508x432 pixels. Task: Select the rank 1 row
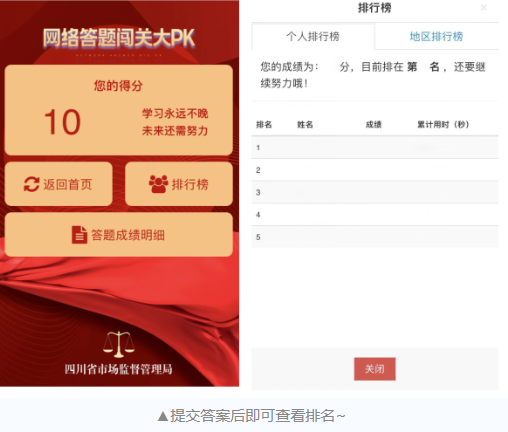[x=375, y=147]
